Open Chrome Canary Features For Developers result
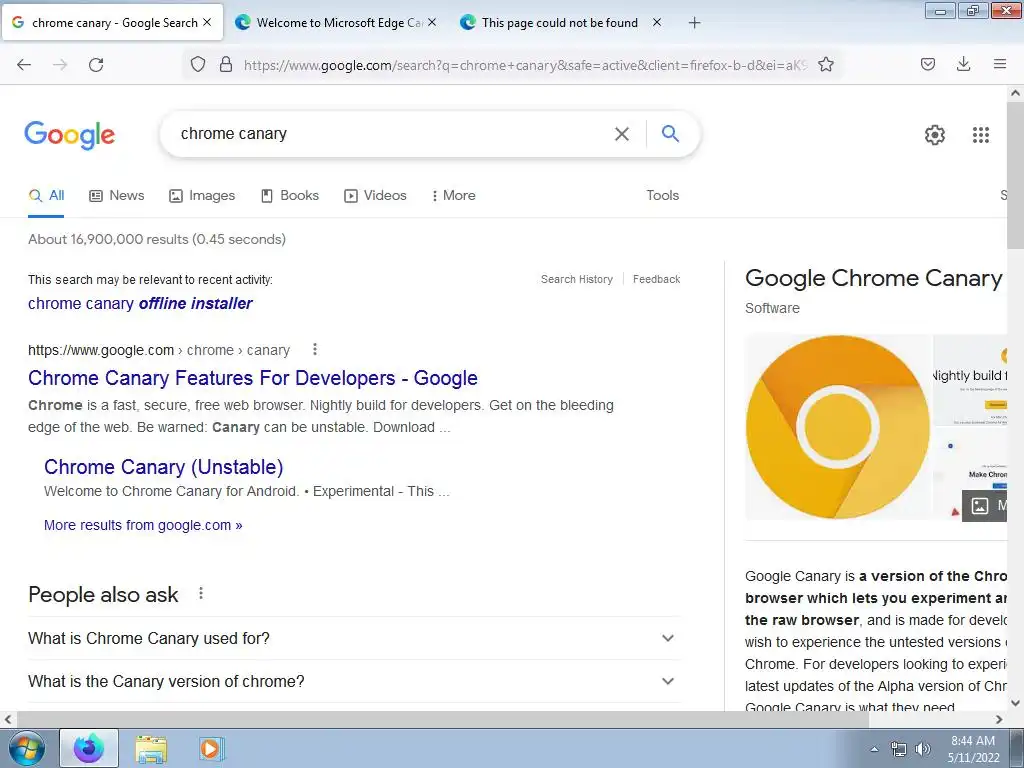The image size is (1024, 768). tap(253, 378)
